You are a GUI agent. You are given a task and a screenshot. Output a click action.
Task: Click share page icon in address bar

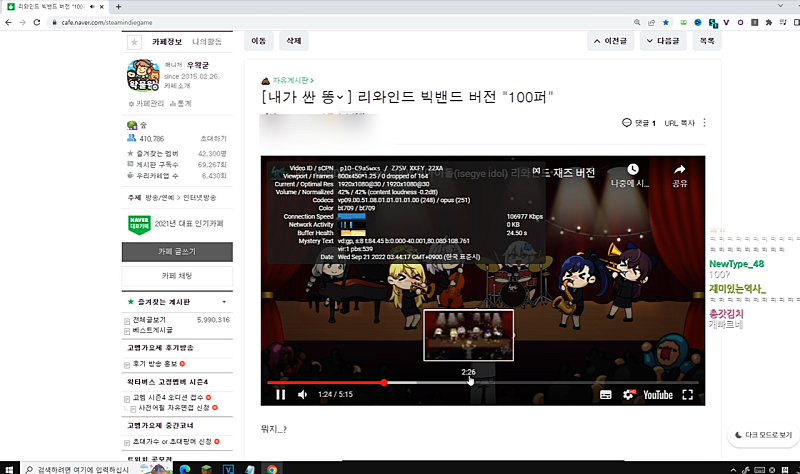(x=652, y=22)
